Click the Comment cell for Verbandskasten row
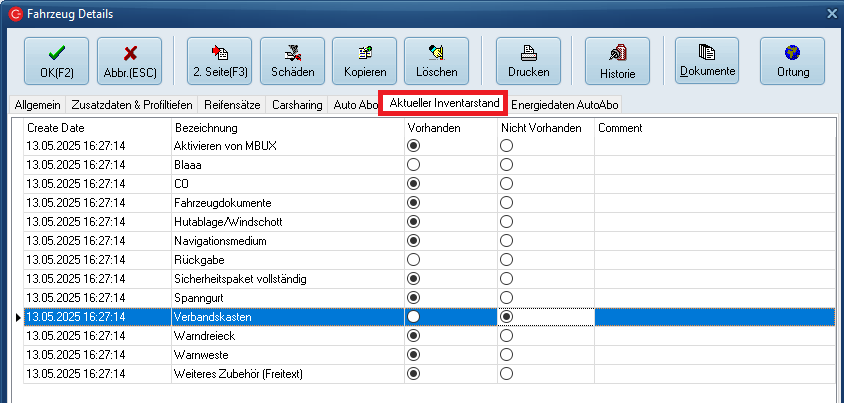This screenshot has width=844, height=403. pos(715,317)
